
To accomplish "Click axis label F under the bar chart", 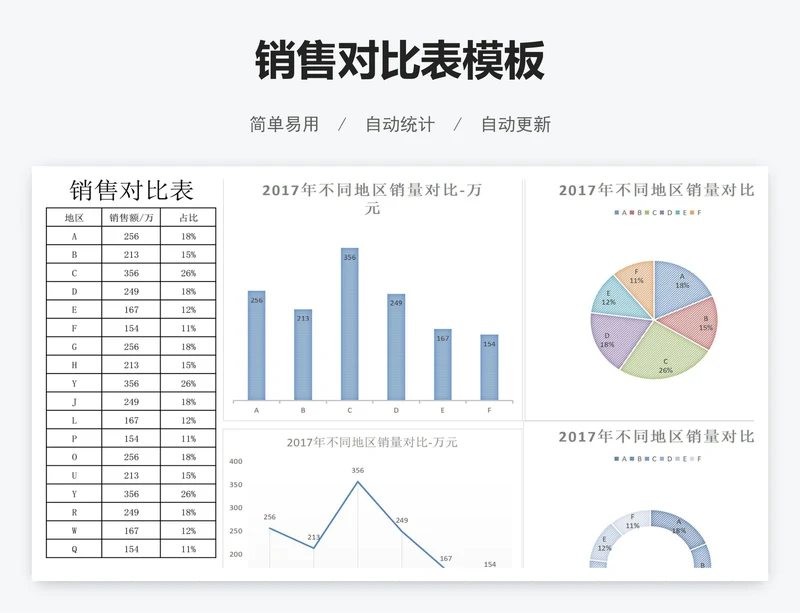I will pyautogui.click(x=489, y=410).
